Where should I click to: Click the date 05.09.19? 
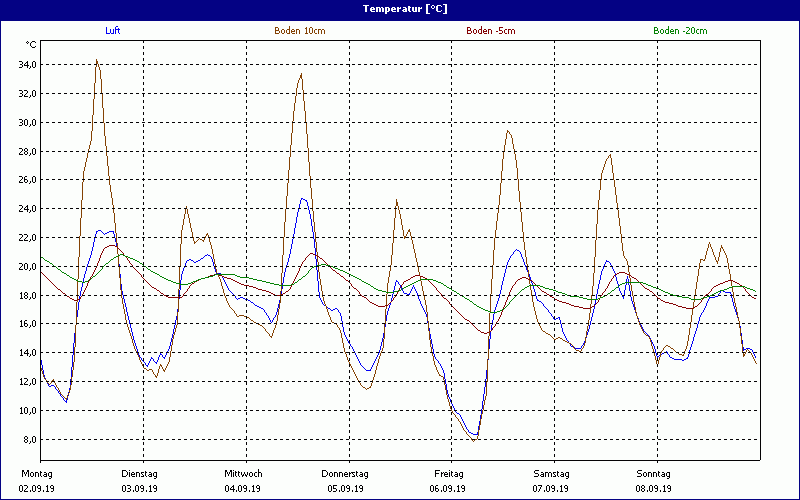click(x=345, y=489)
